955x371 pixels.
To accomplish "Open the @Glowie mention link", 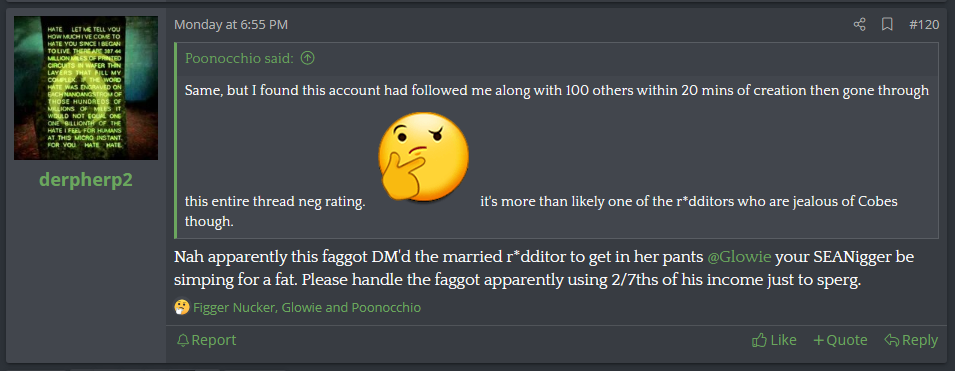I will pyautogui.click(x=739, y=257).
